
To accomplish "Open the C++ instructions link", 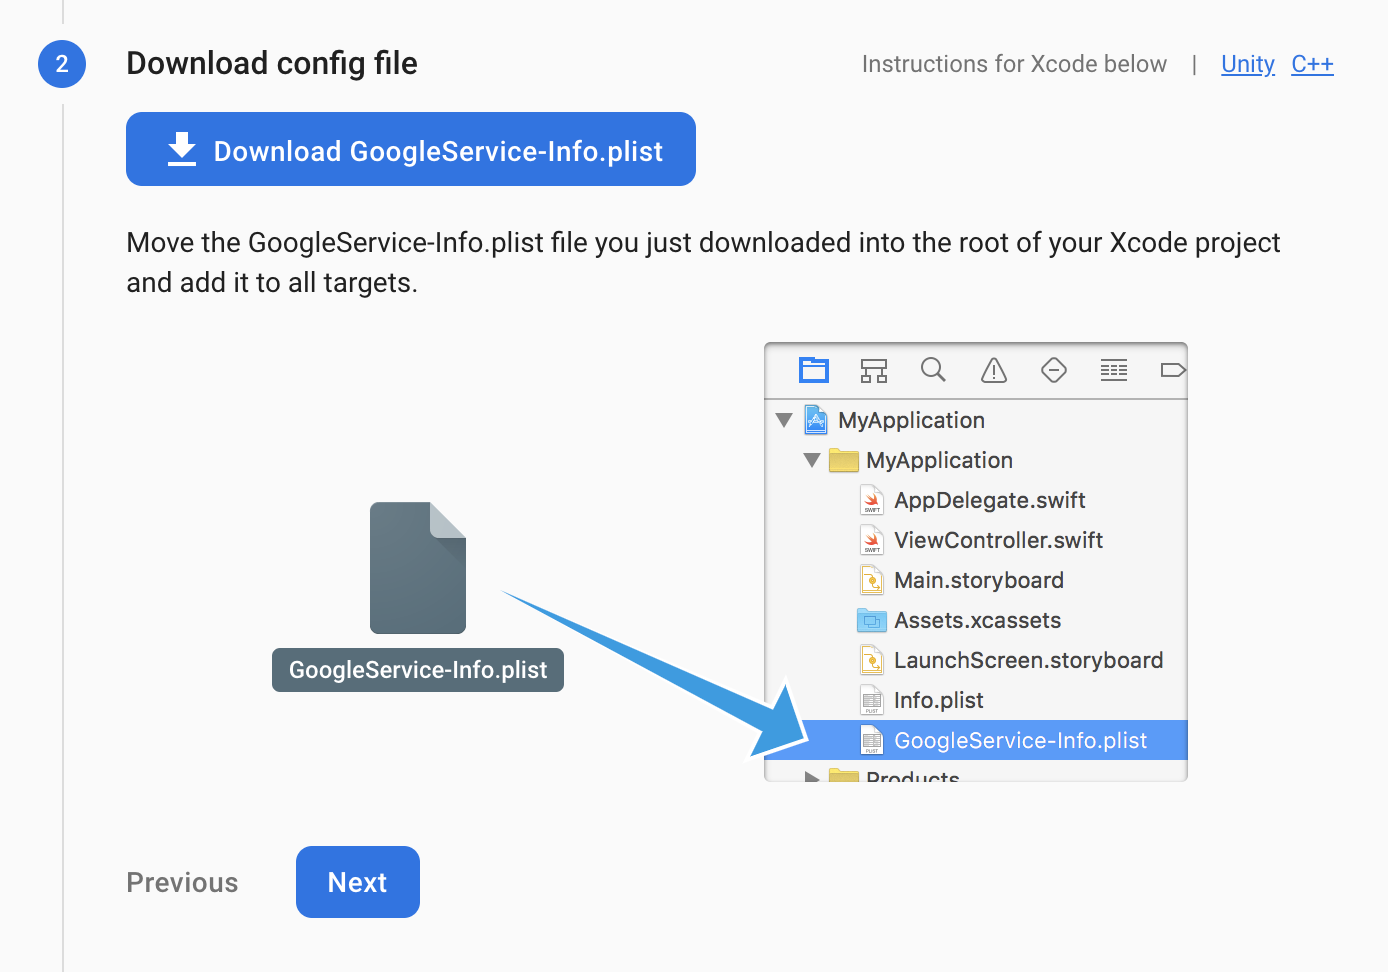I will (x=1312, y=64).
